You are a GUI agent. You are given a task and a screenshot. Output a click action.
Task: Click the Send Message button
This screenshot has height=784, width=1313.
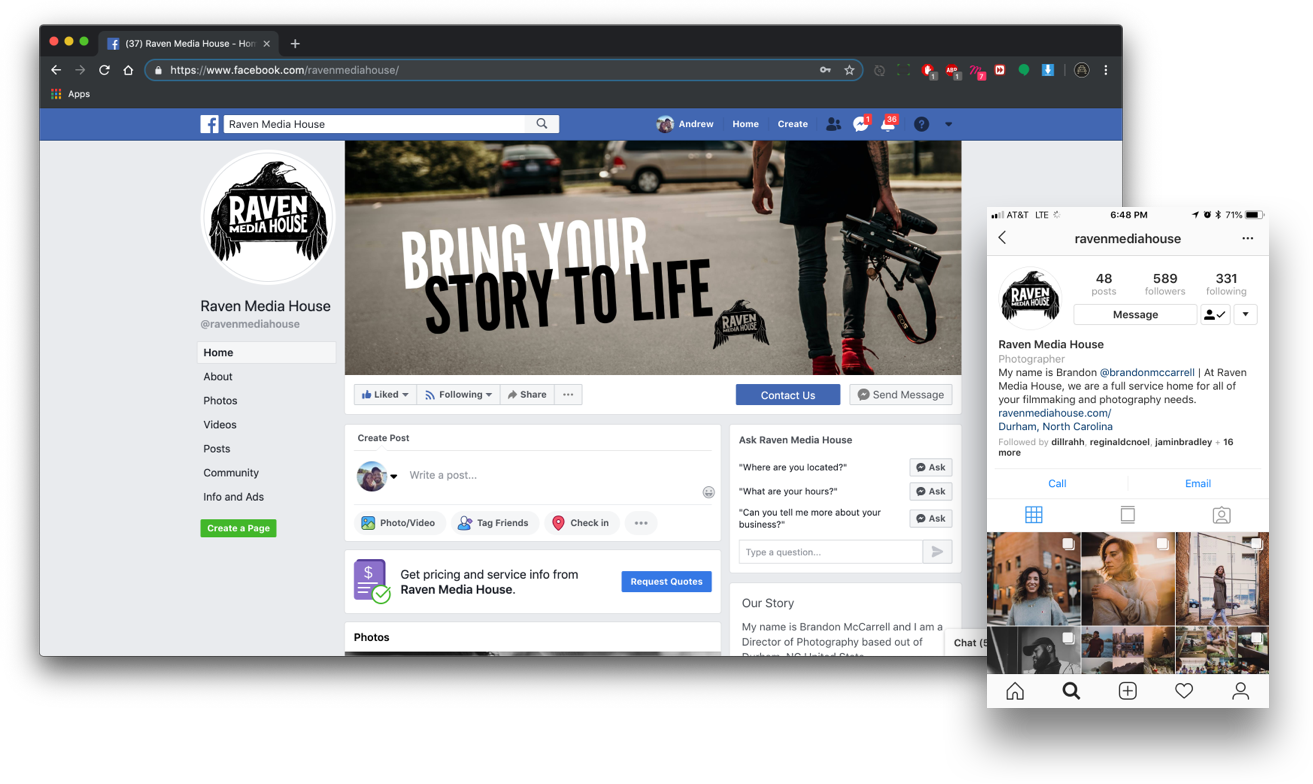click(901, 395)
